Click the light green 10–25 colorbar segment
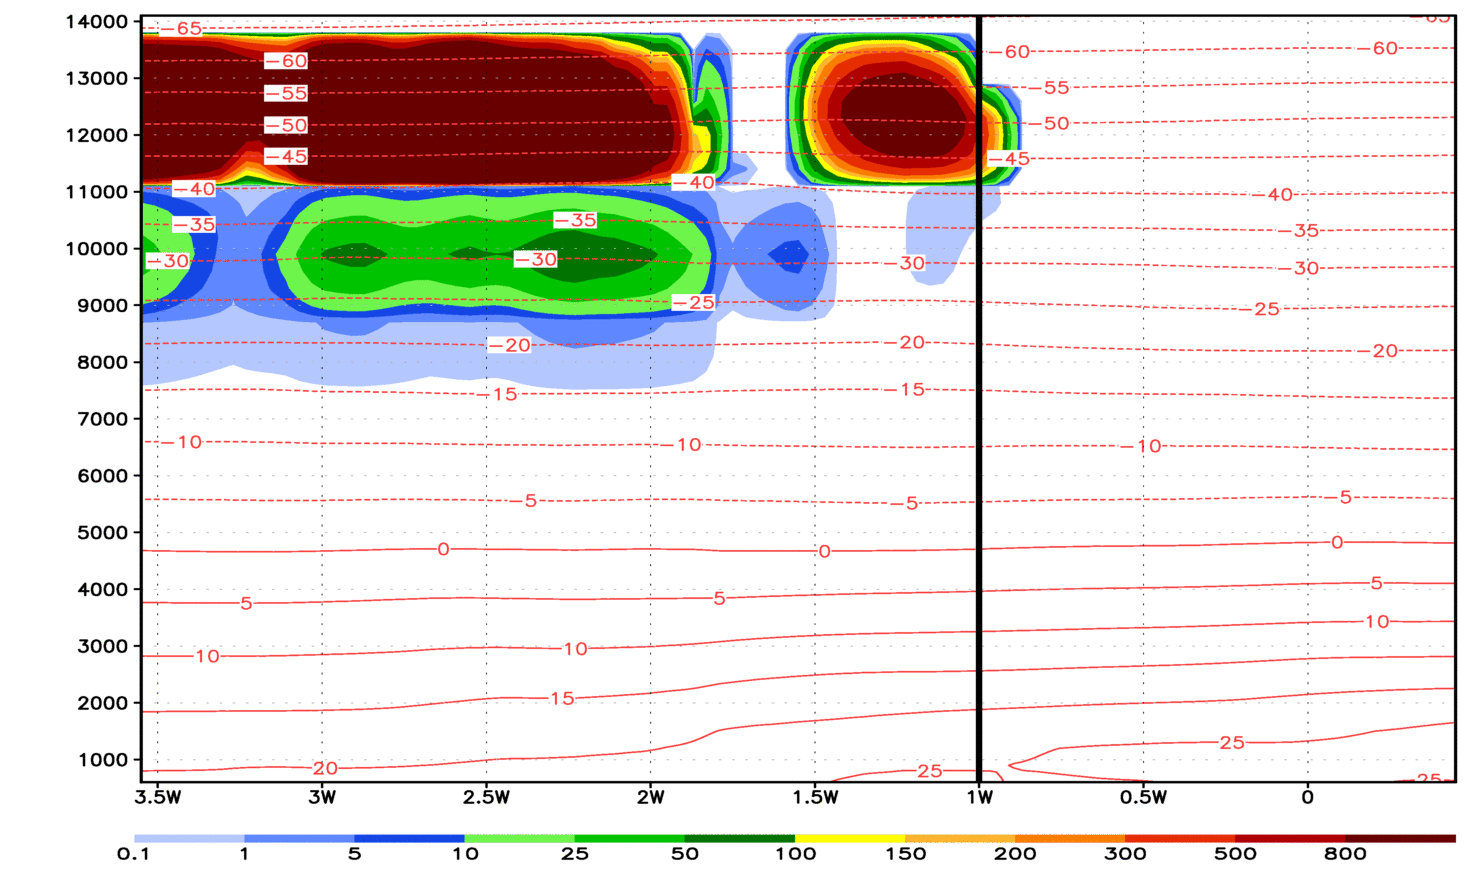 tap(519, 838)
